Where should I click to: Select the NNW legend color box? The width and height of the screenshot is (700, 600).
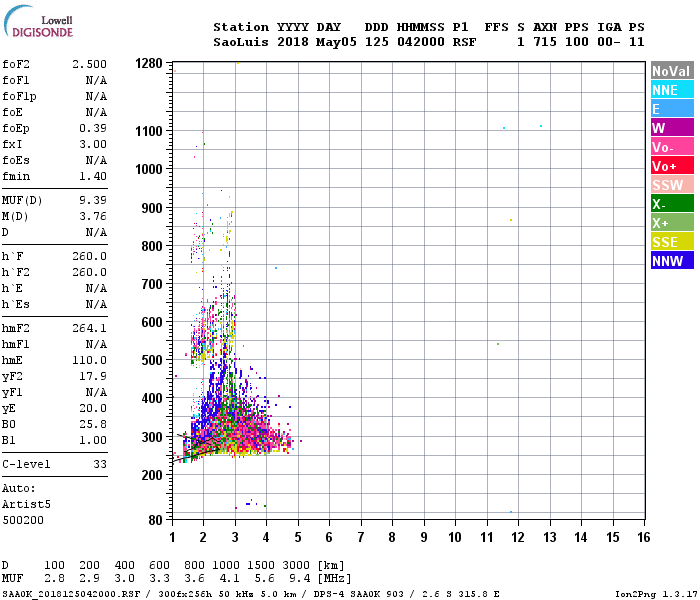(x=672, y=261)
